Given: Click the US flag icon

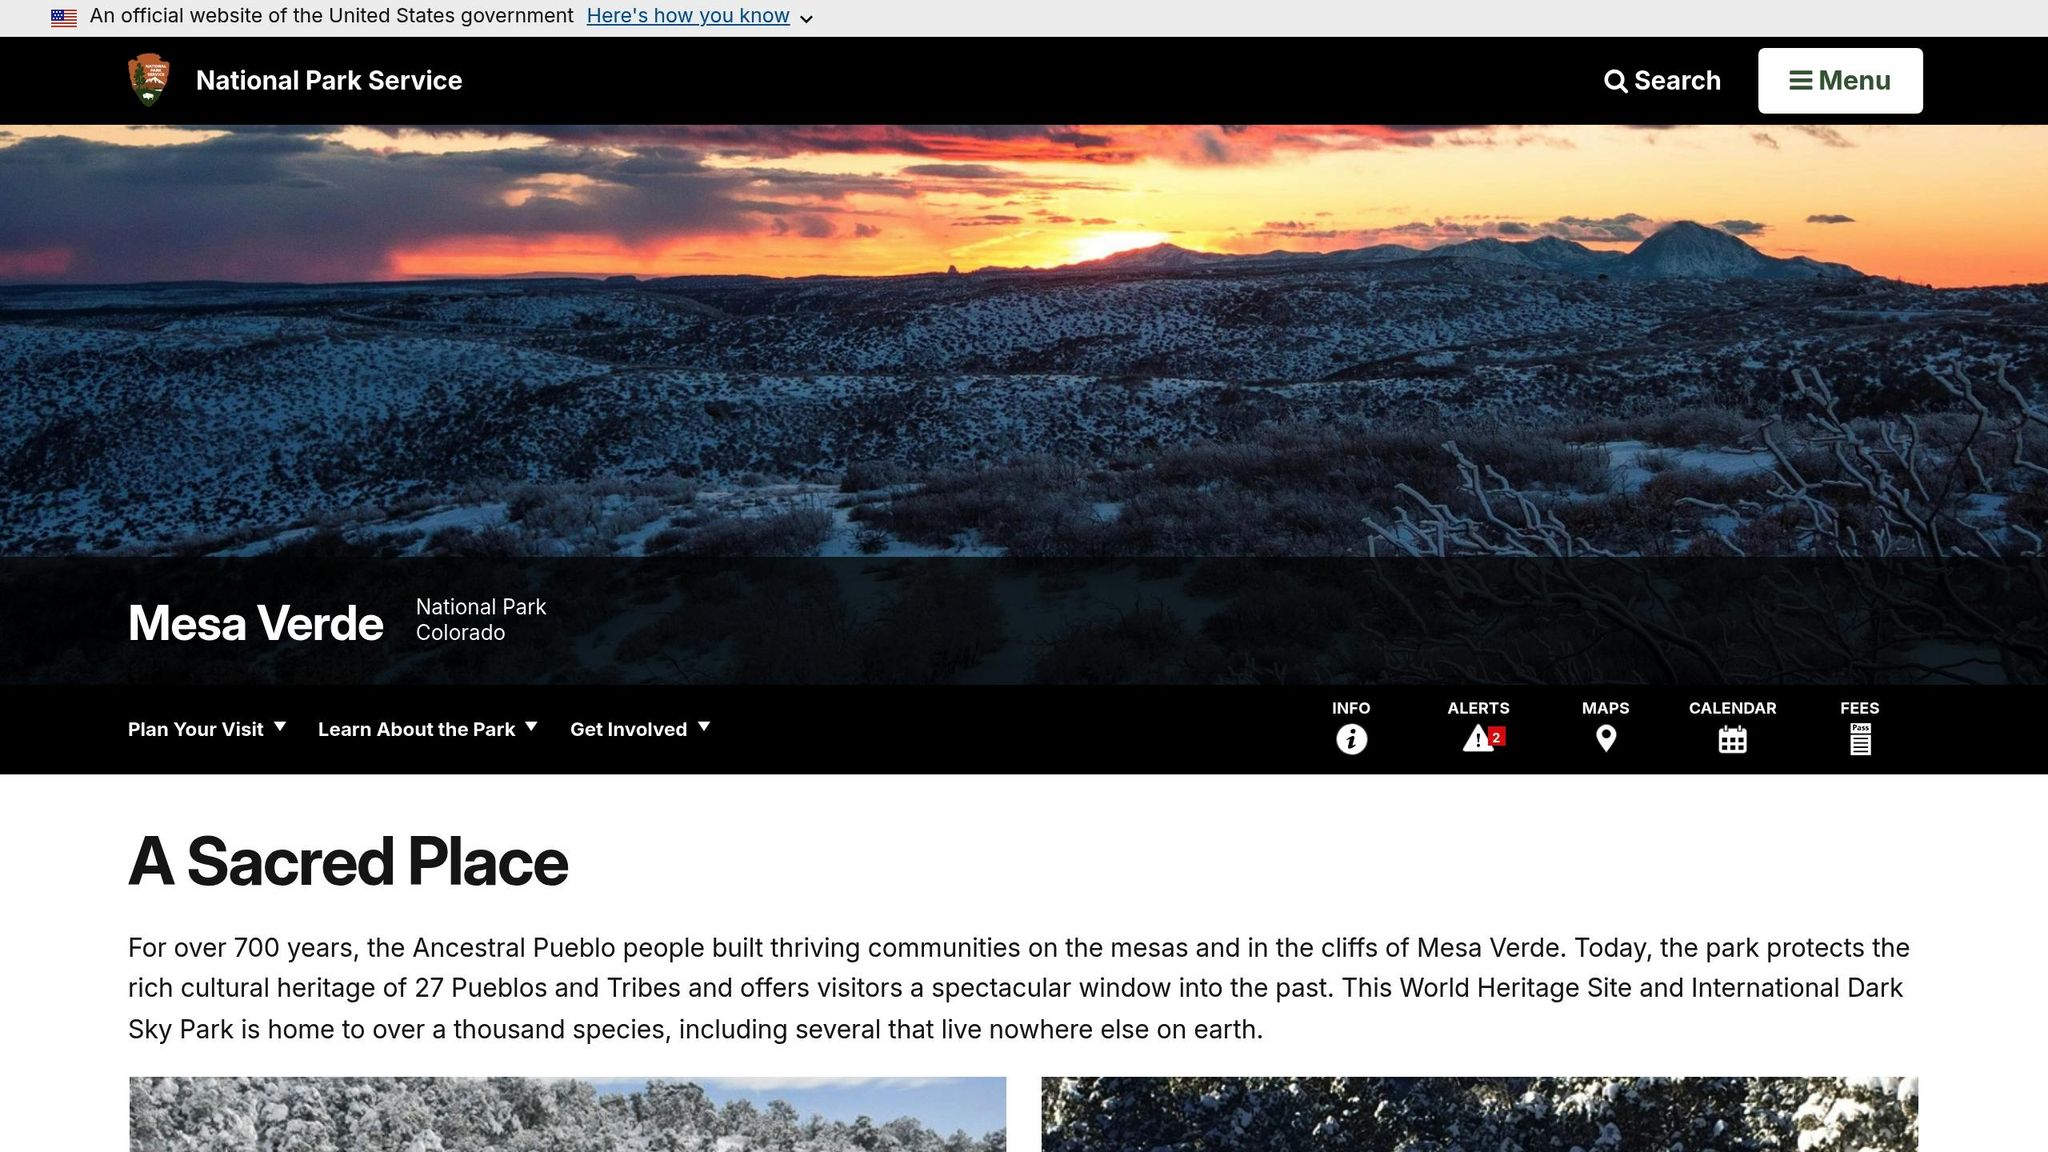Looking at the screenshot, I should click(x=64, y=17).
